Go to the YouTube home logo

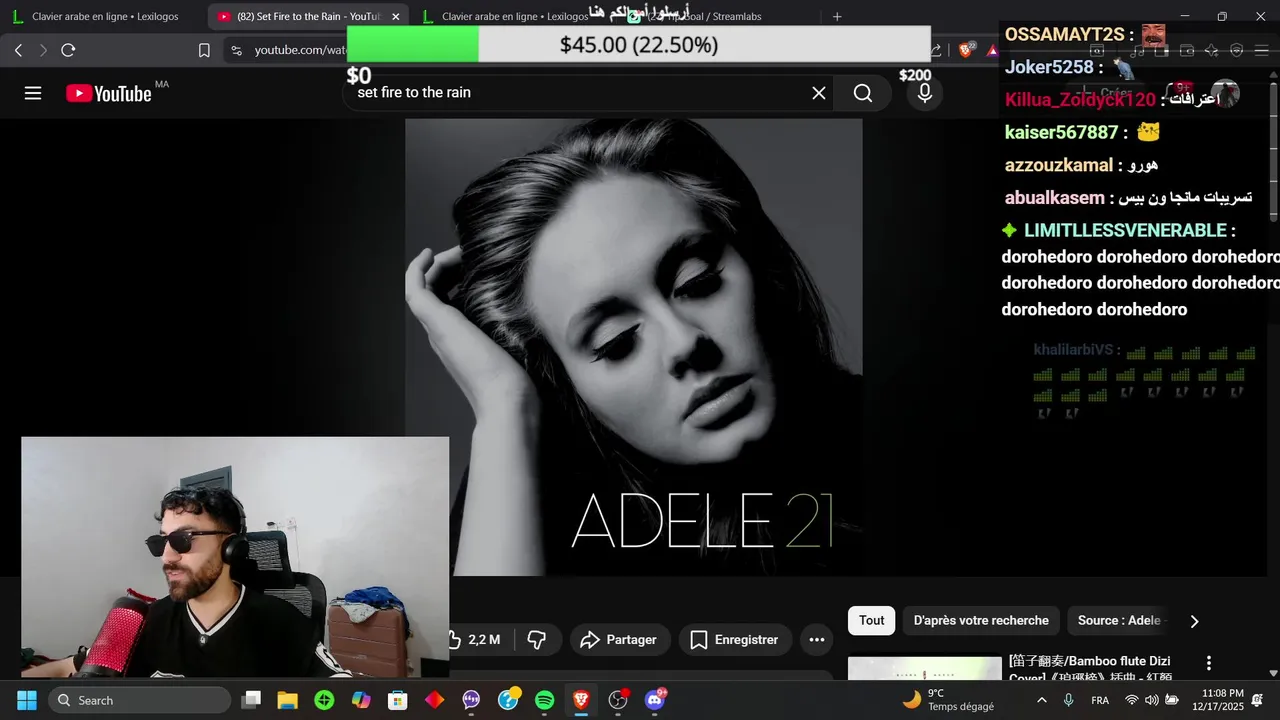coord(108,93)
